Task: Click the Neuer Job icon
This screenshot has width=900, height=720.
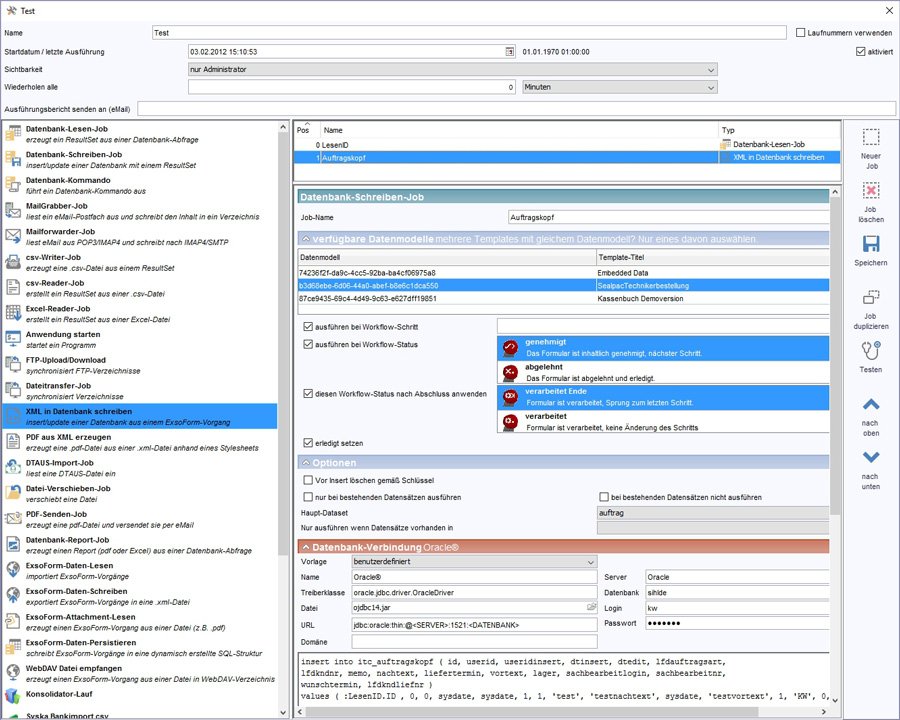Action: tap(870, 137)
